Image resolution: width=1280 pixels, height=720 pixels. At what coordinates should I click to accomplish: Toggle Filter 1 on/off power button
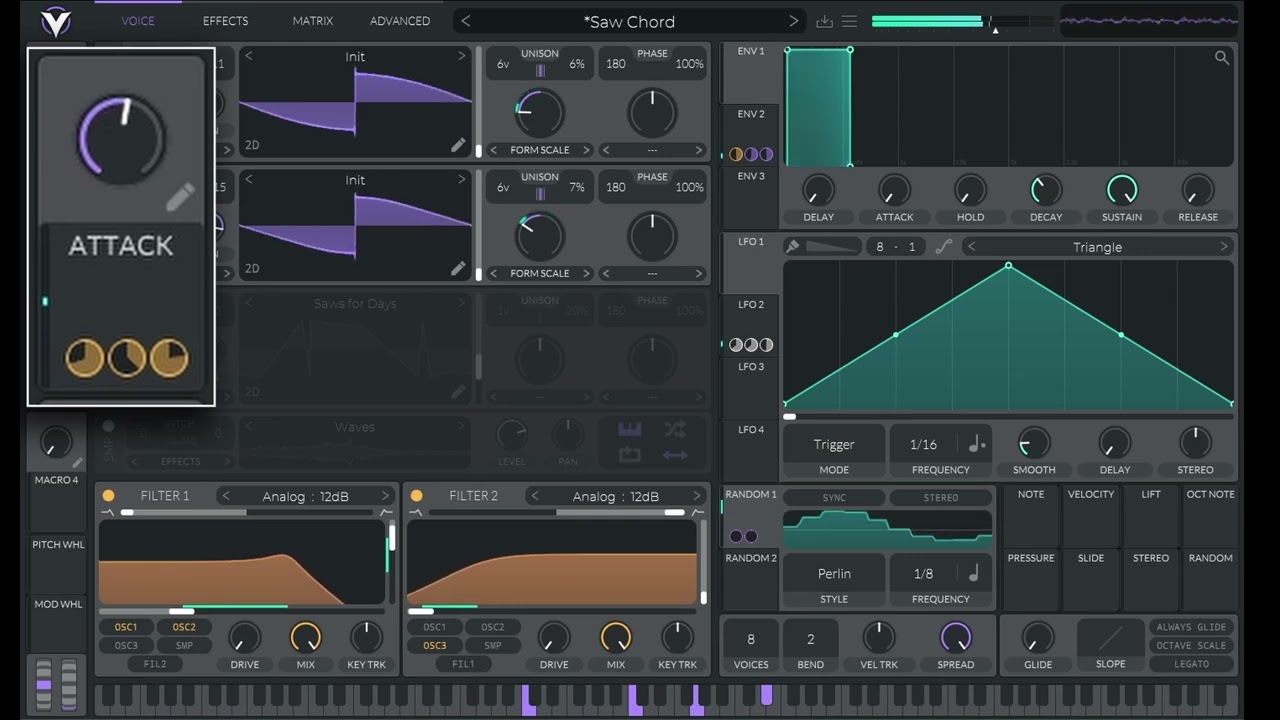pyautogui.click(x=108, y=496)
